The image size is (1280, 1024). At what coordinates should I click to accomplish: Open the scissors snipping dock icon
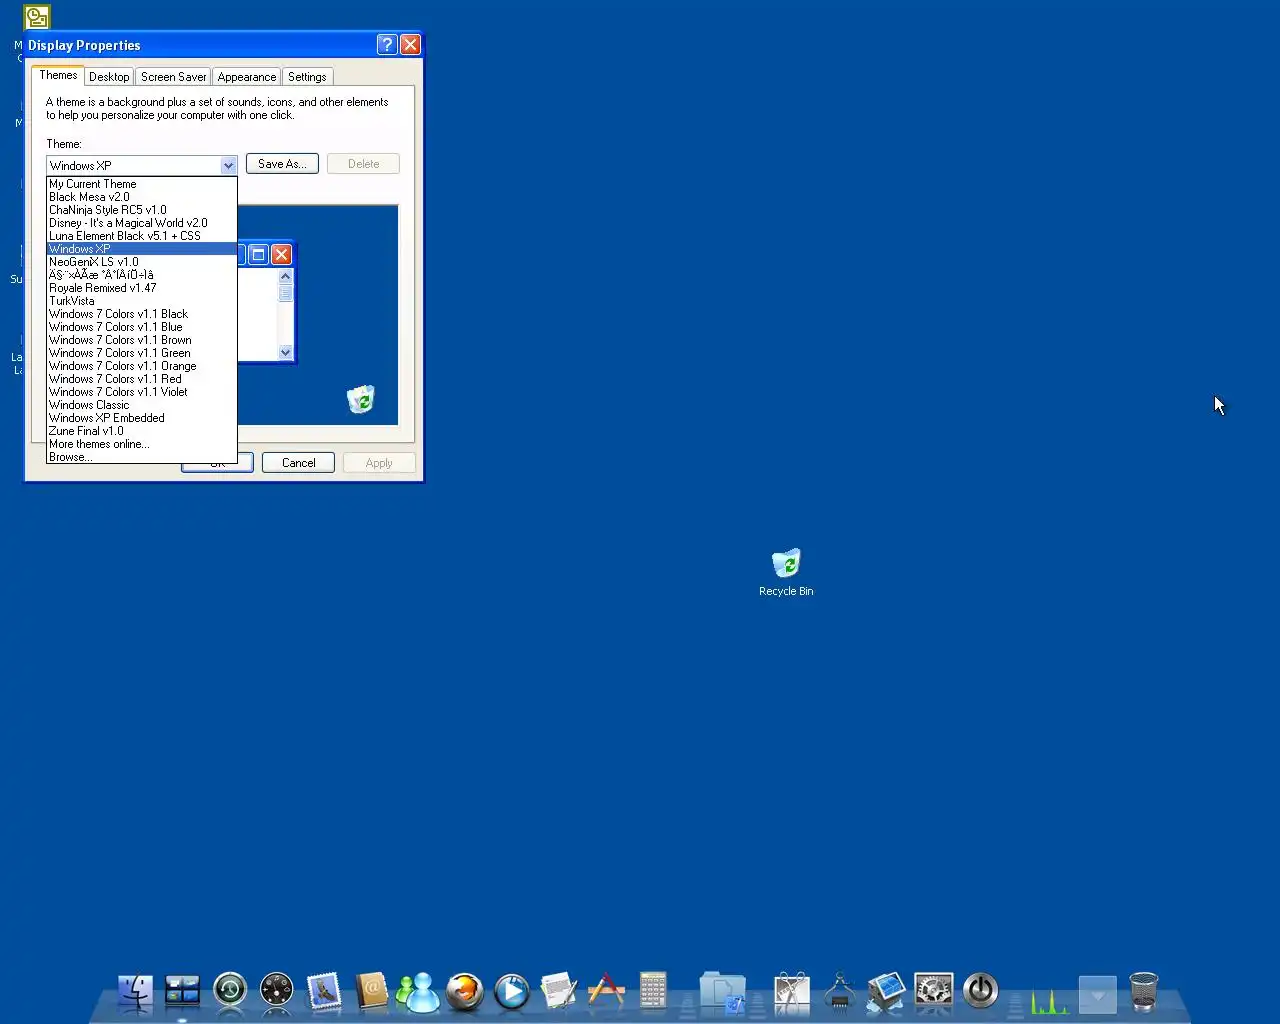(791, 991)
